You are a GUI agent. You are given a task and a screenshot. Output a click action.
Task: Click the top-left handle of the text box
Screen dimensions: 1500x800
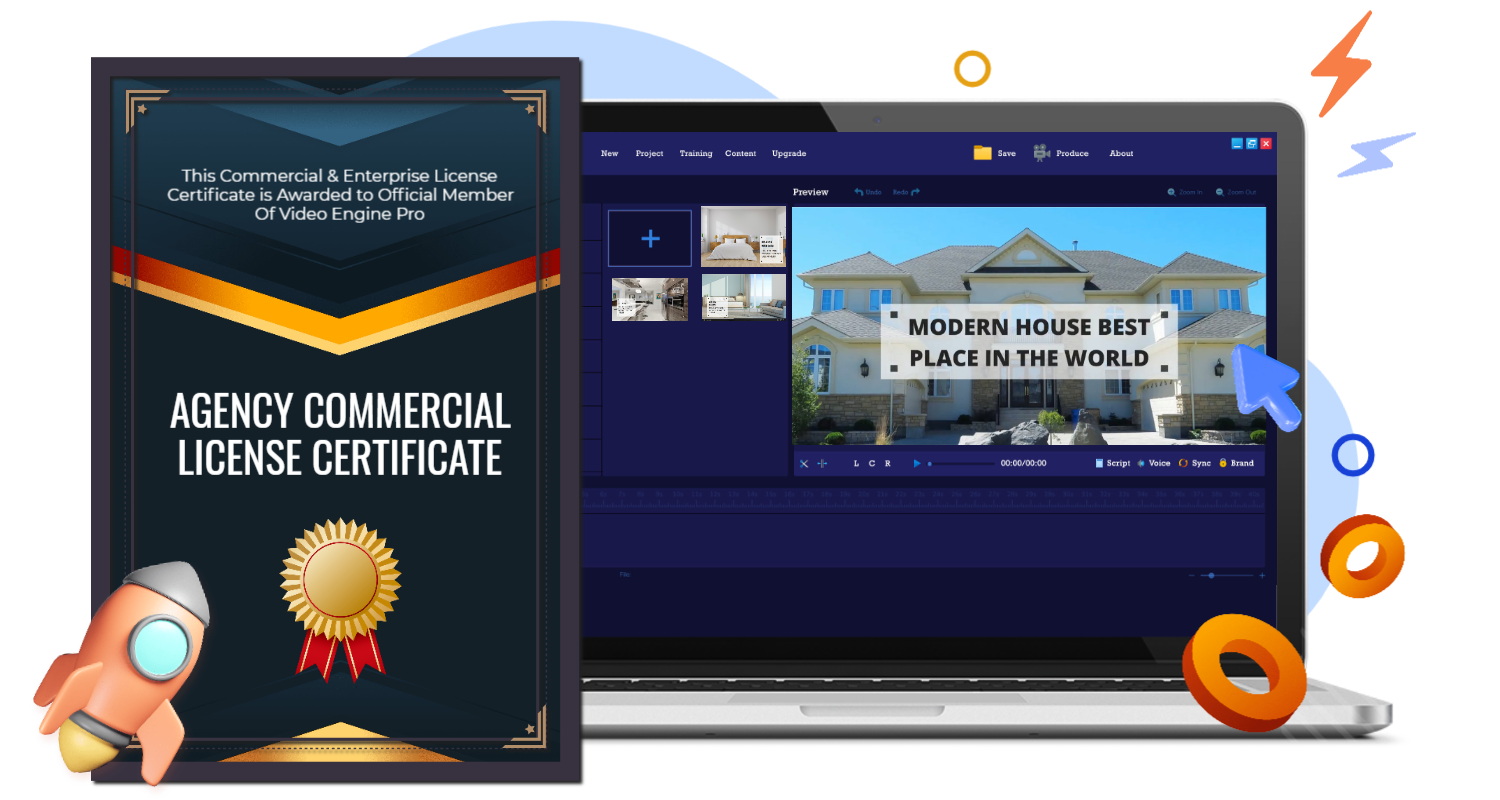pos(893,315)
